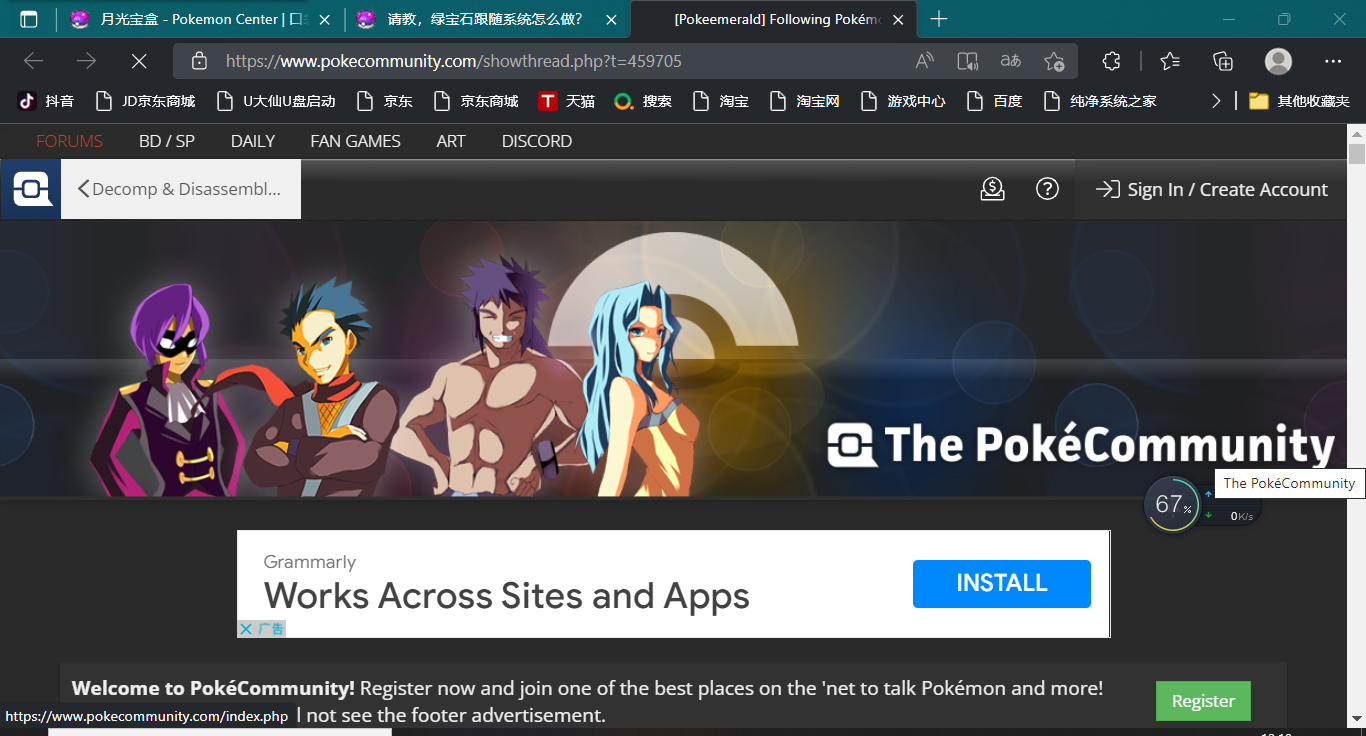Close the 请教，绿宝石跟随系统 tab
This screenshot has width=1366, height=736.
point(611,19)
